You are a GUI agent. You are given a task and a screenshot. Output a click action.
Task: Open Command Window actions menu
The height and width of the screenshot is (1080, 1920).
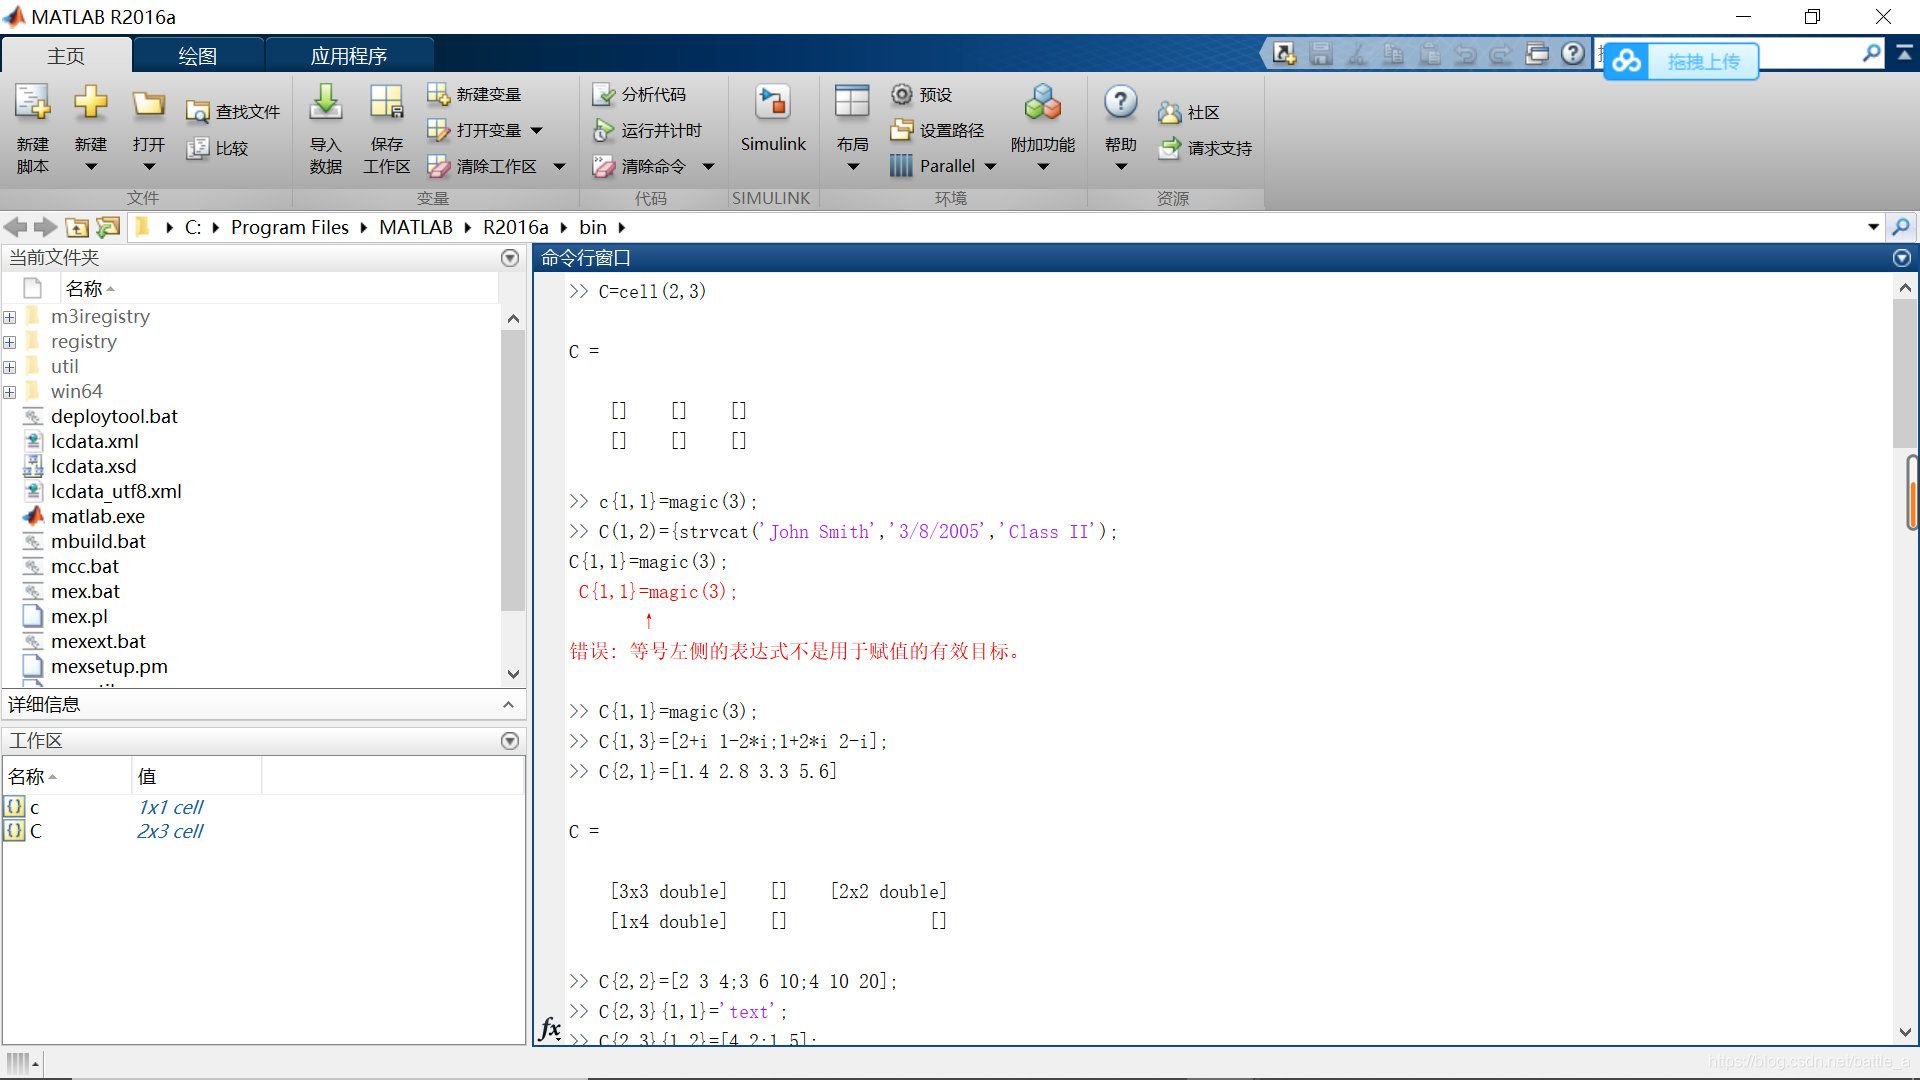[x=1902, y=258]
